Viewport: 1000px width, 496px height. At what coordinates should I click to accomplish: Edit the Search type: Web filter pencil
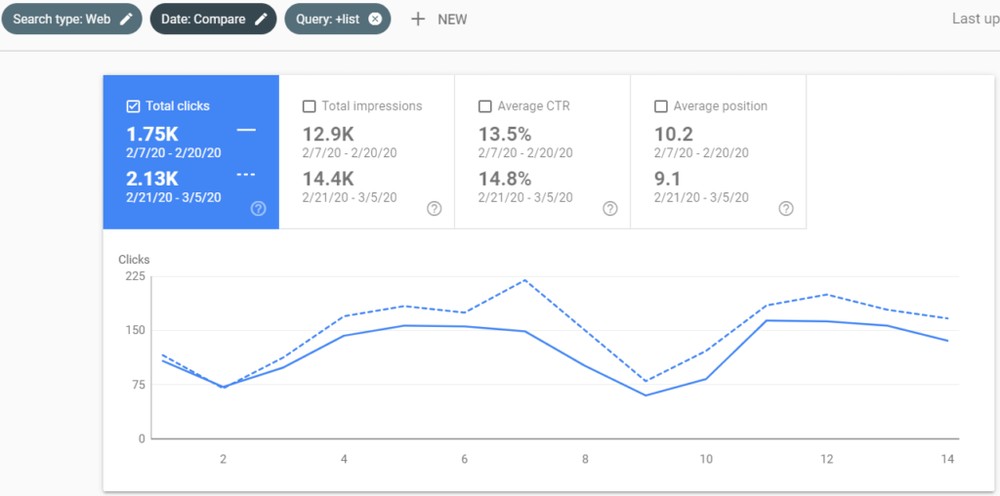coord(126,18)
